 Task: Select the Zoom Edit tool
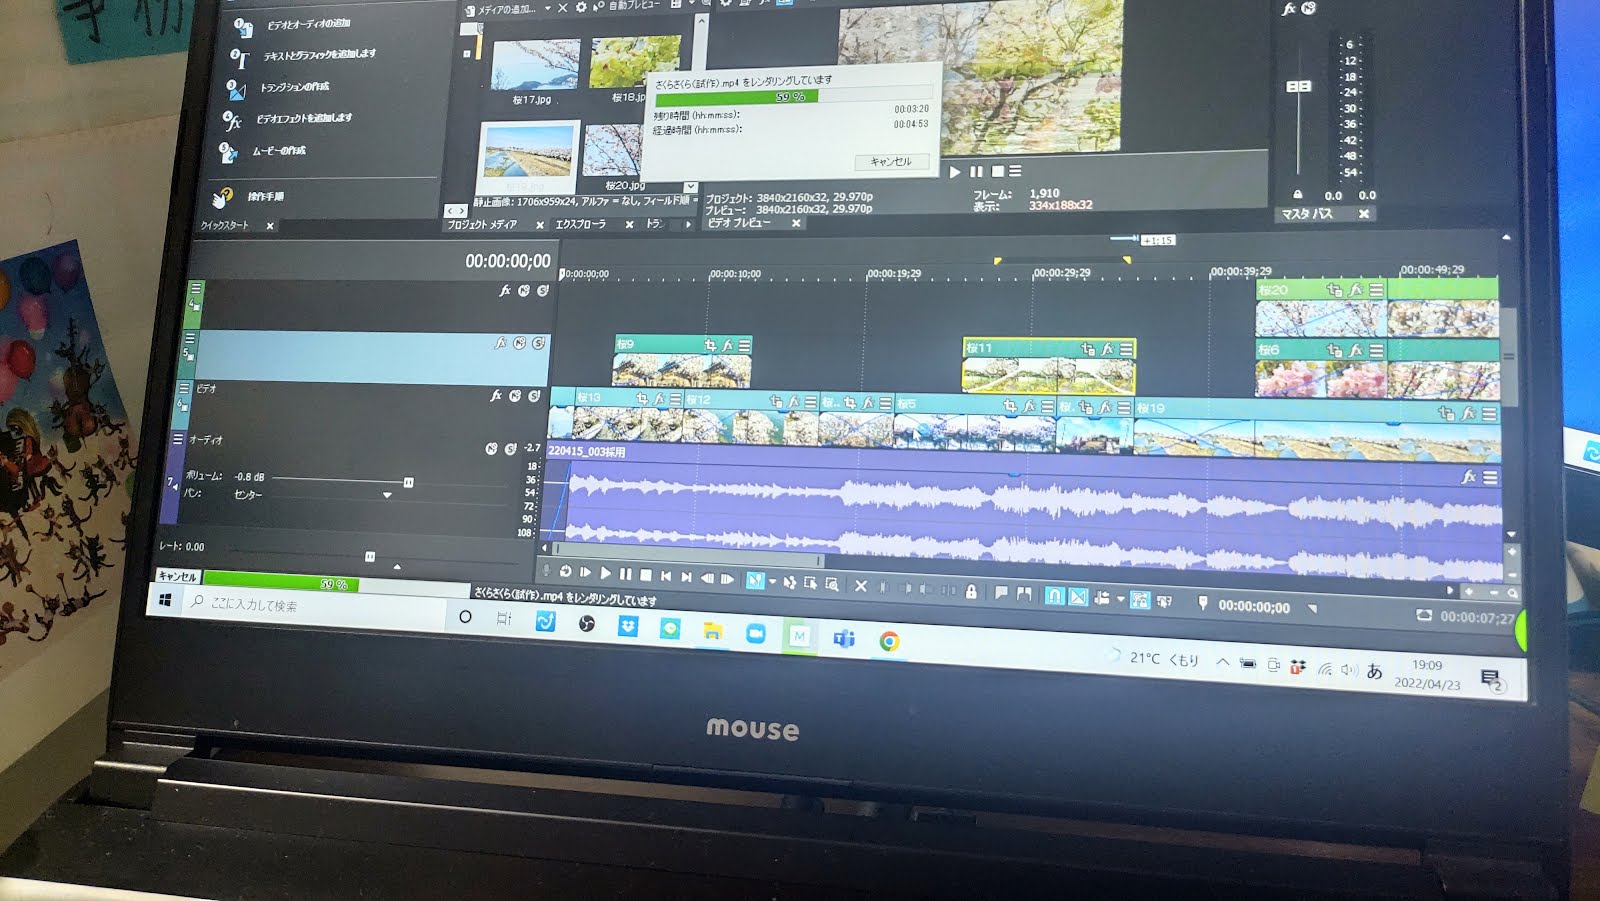pos(832,584)
